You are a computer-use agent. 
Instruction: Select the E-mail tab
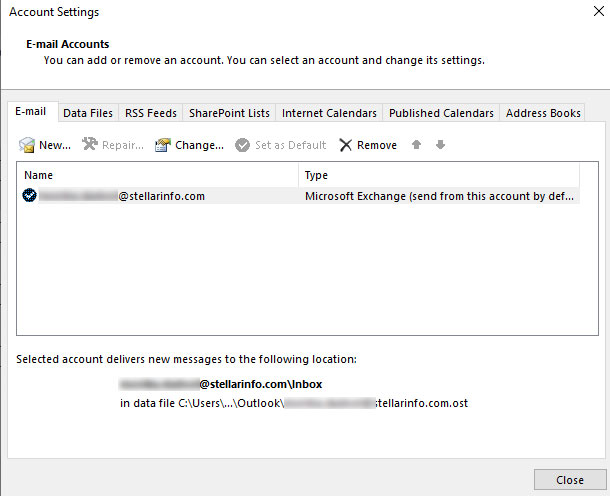(x=32, y=113)
